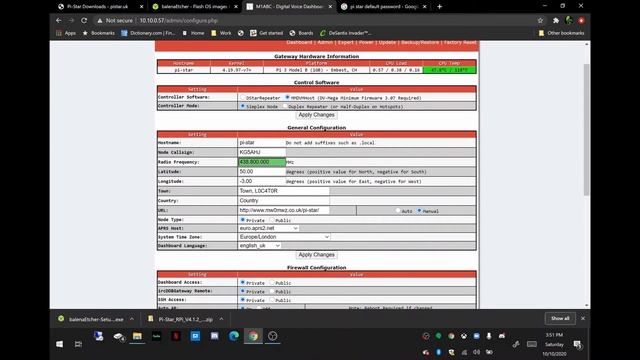This screenshot has width=640, height=360.
Task: Open the Other bookmarks folder
Action: click(561, 33)
